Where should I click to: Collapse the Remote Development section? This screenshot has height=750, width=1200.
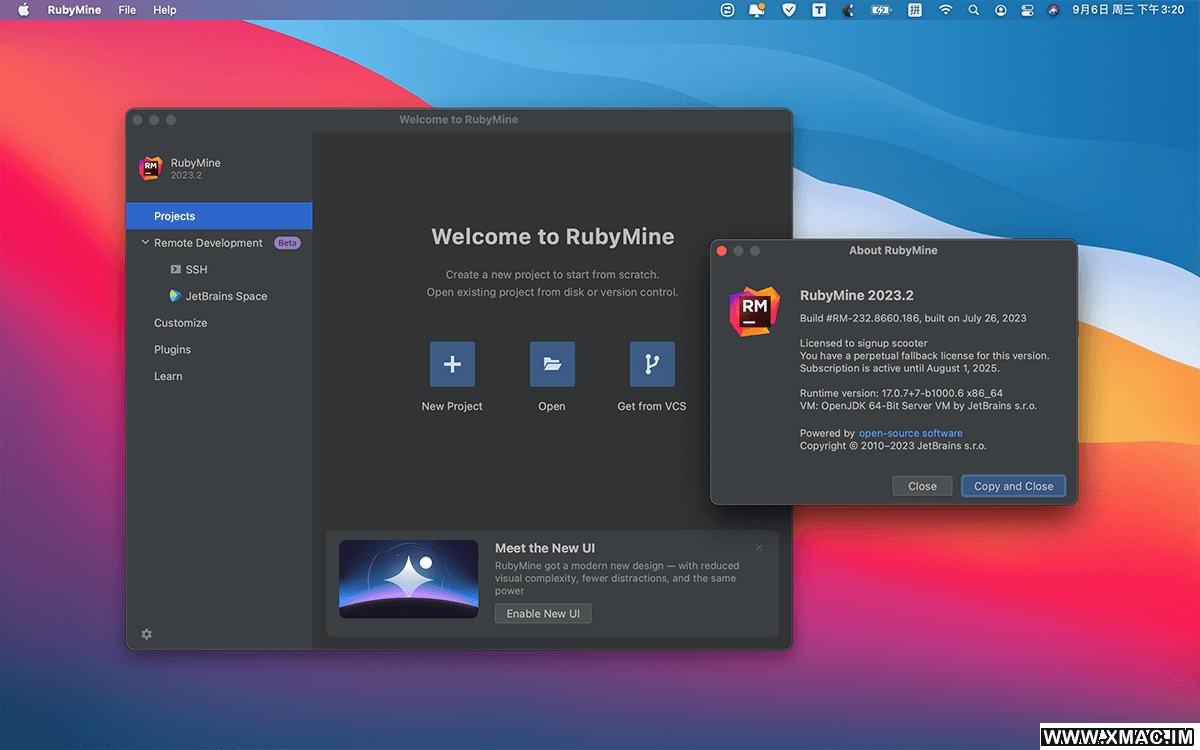click(145, 243)
